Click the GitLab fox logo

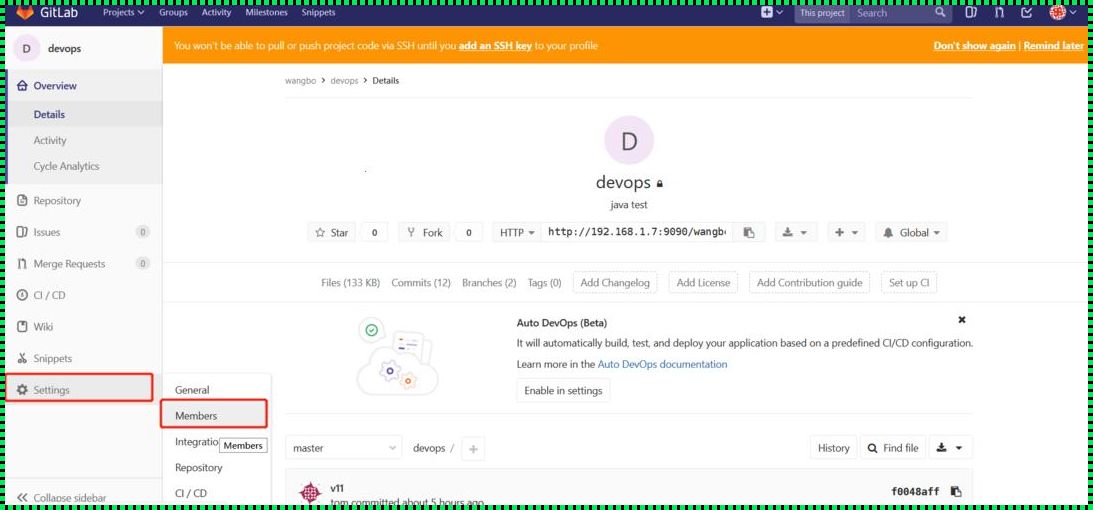[25, 13]
